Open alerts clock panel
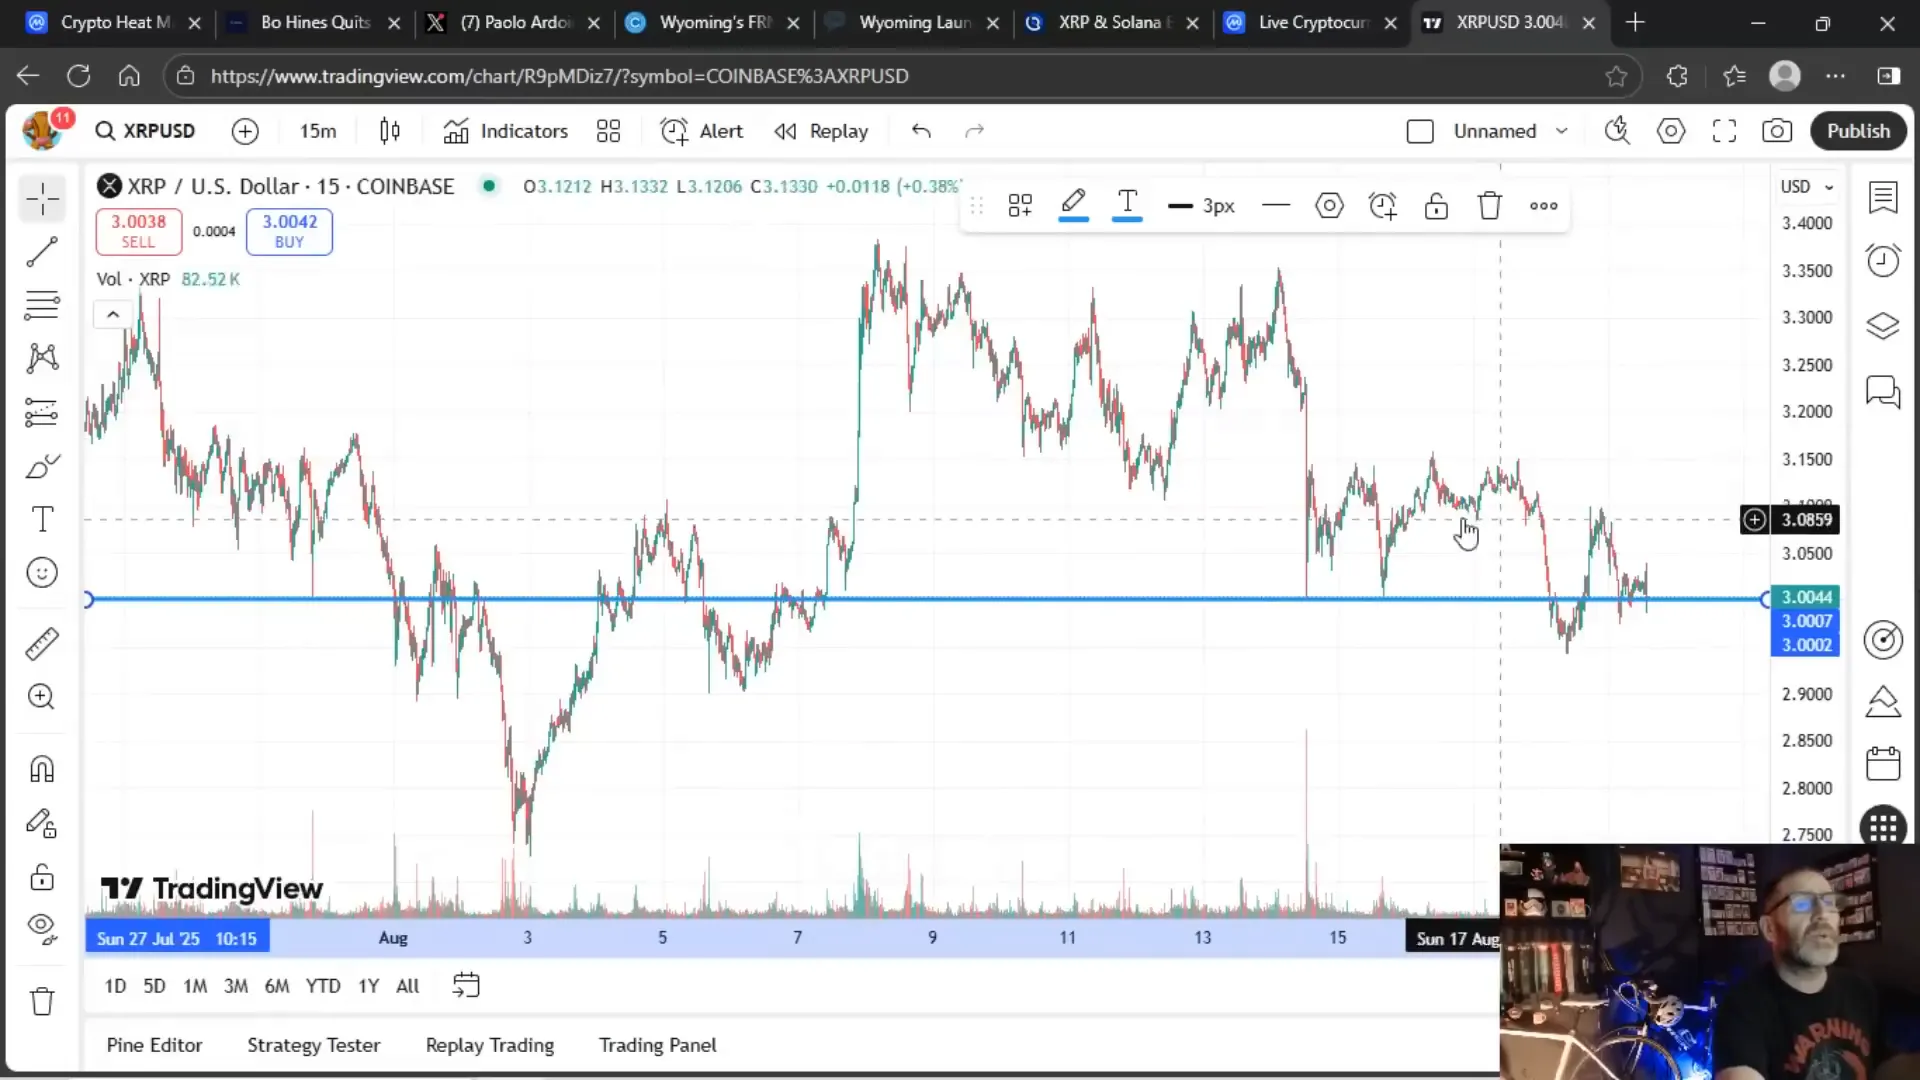The height and width of the screenshot is (1080, 1920). click(x=1883, y=261)
